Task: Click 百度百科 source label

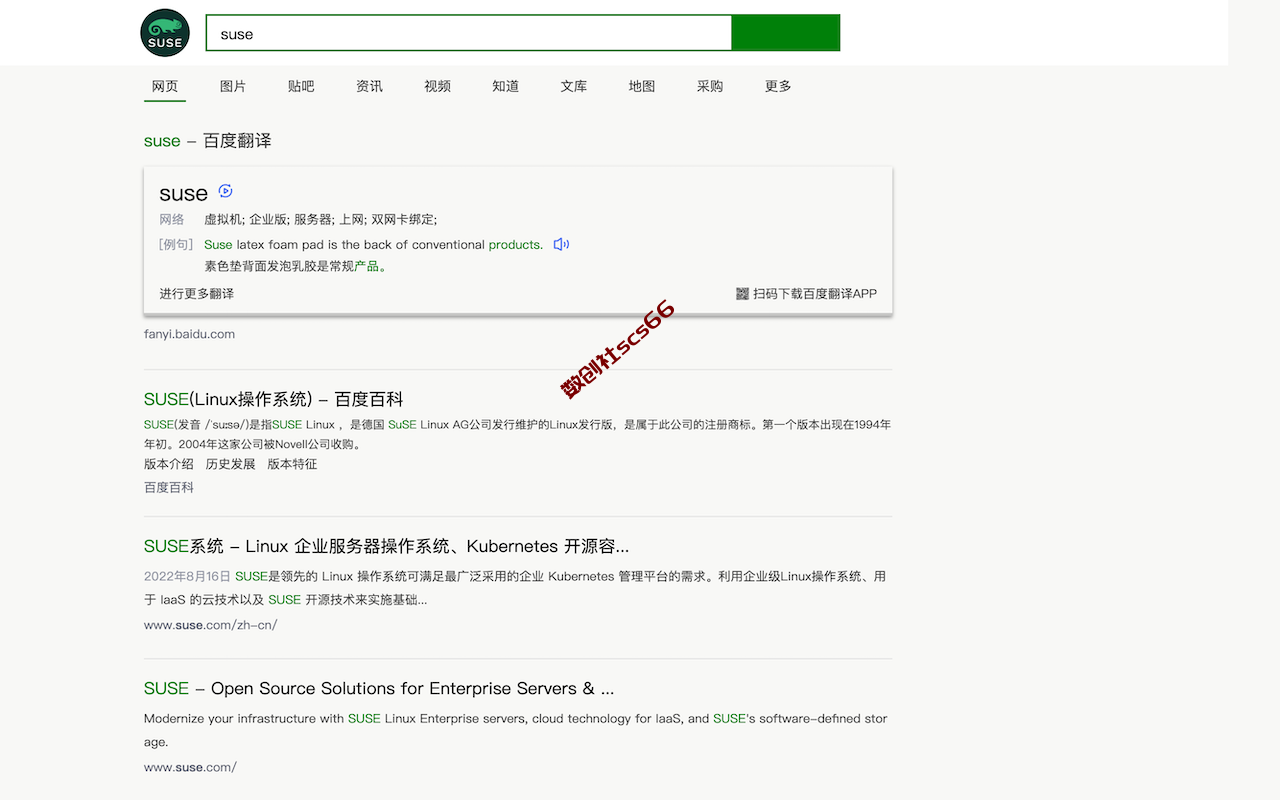Action: click(x=169, y=487)
